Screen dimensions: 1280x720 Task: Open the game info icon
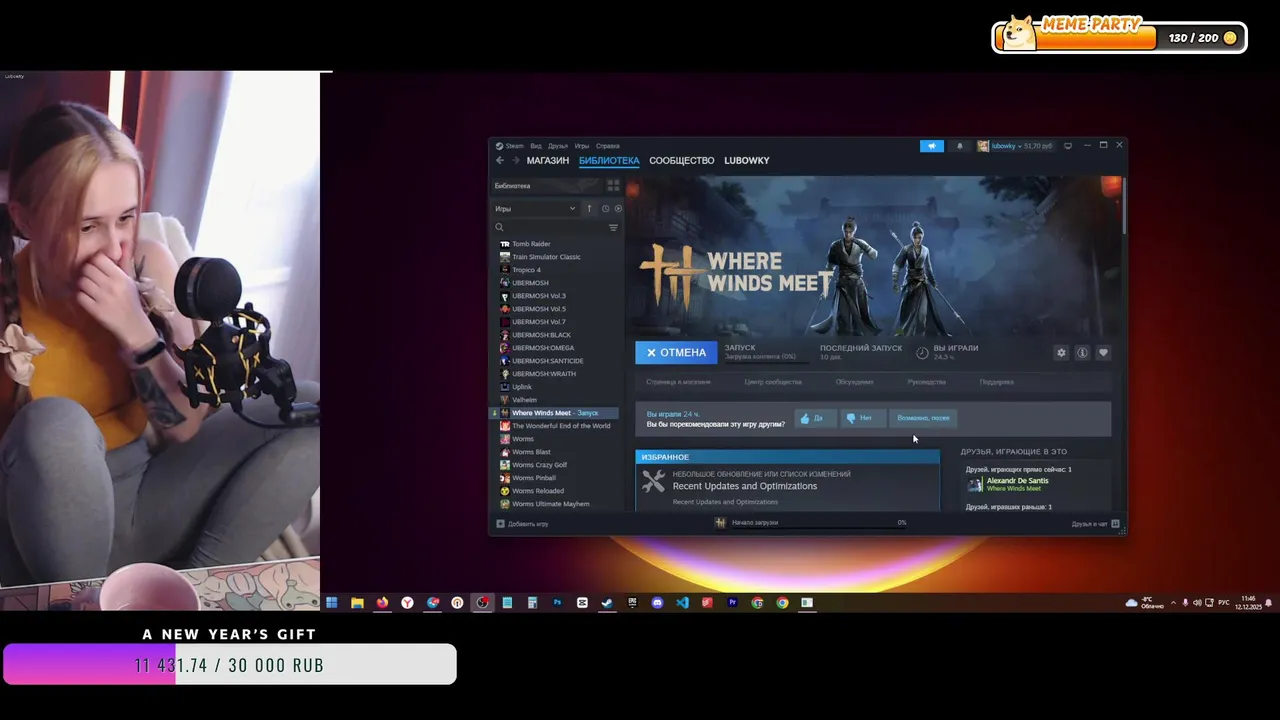point(1082,352)
